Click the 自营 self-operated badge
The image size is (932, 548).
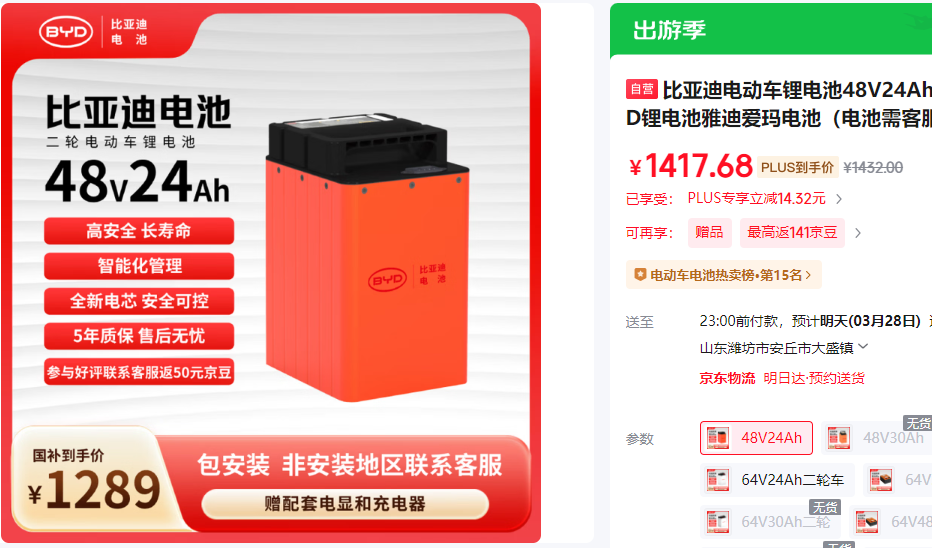[x=641, y=89]
